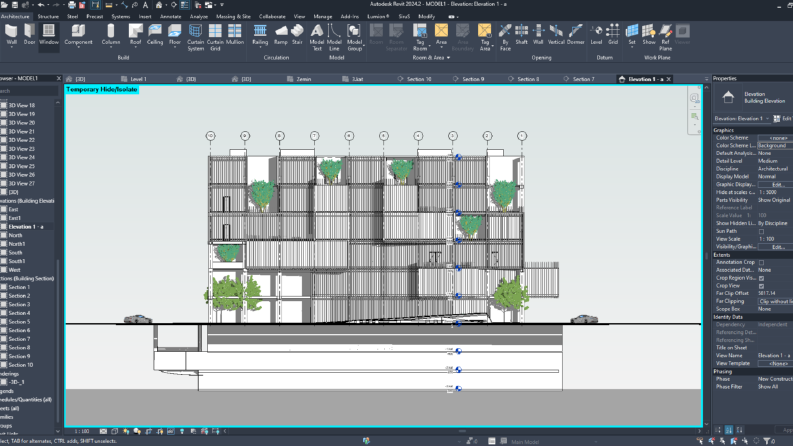Select the Window tool
Viewport: 793px width, 446px height.
point(49,35)
